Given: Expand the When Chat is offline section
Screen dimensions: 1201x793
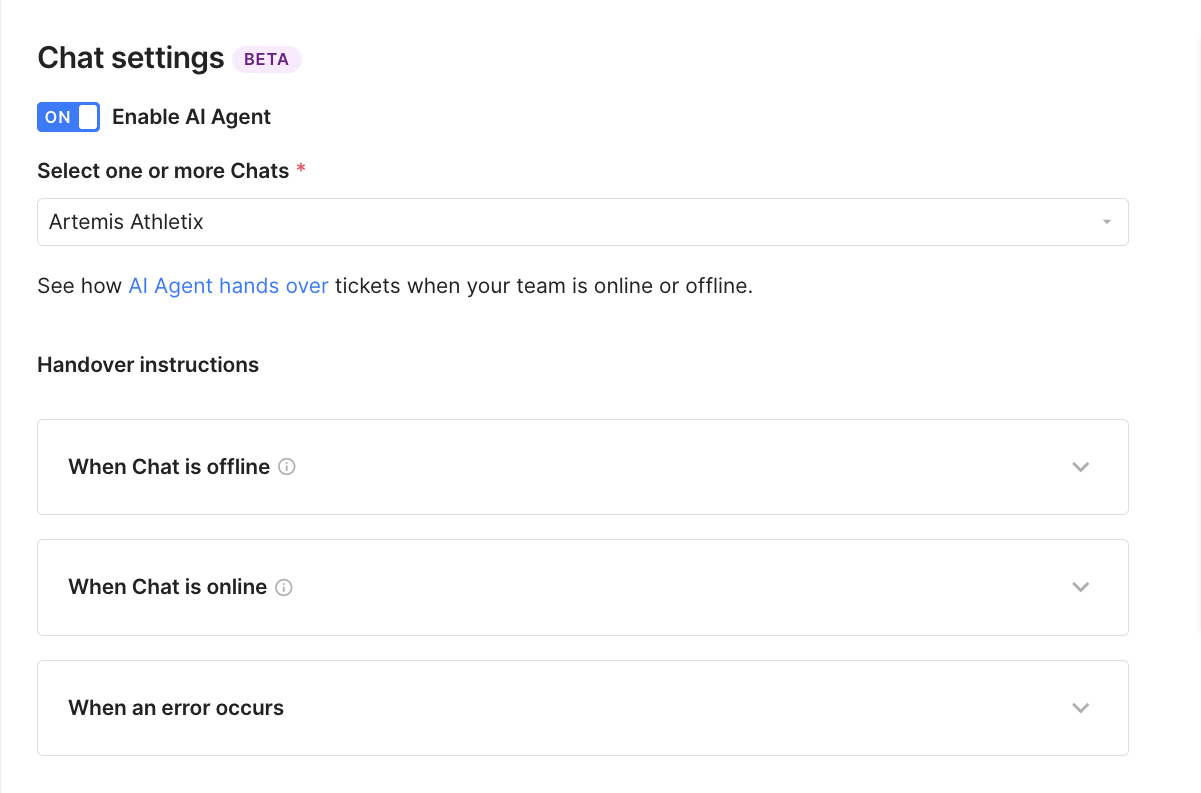Looking at the screenshot, I should (x=583, y=467).
